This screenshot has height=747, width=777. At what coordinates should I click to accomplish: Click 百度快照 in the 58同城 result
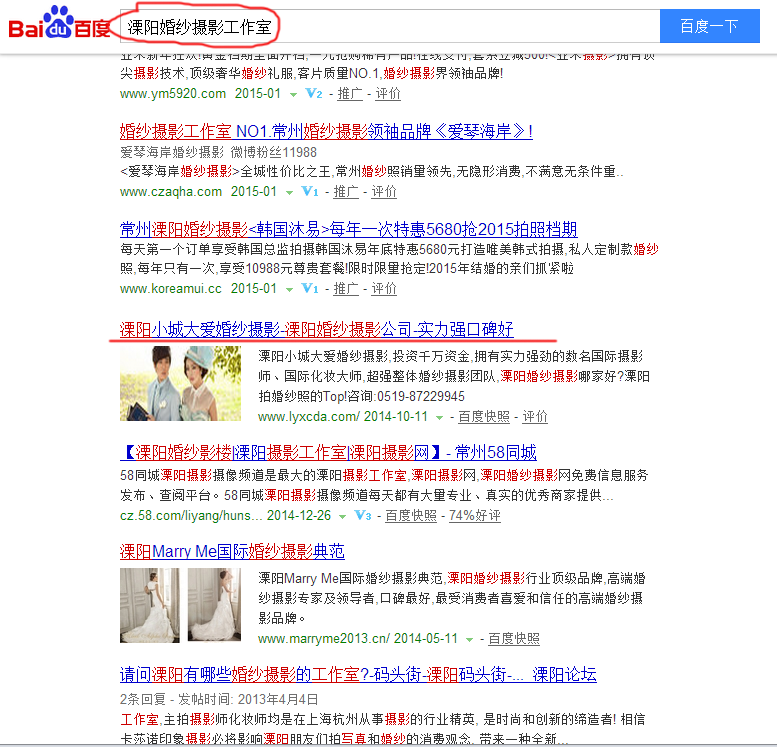411,516
